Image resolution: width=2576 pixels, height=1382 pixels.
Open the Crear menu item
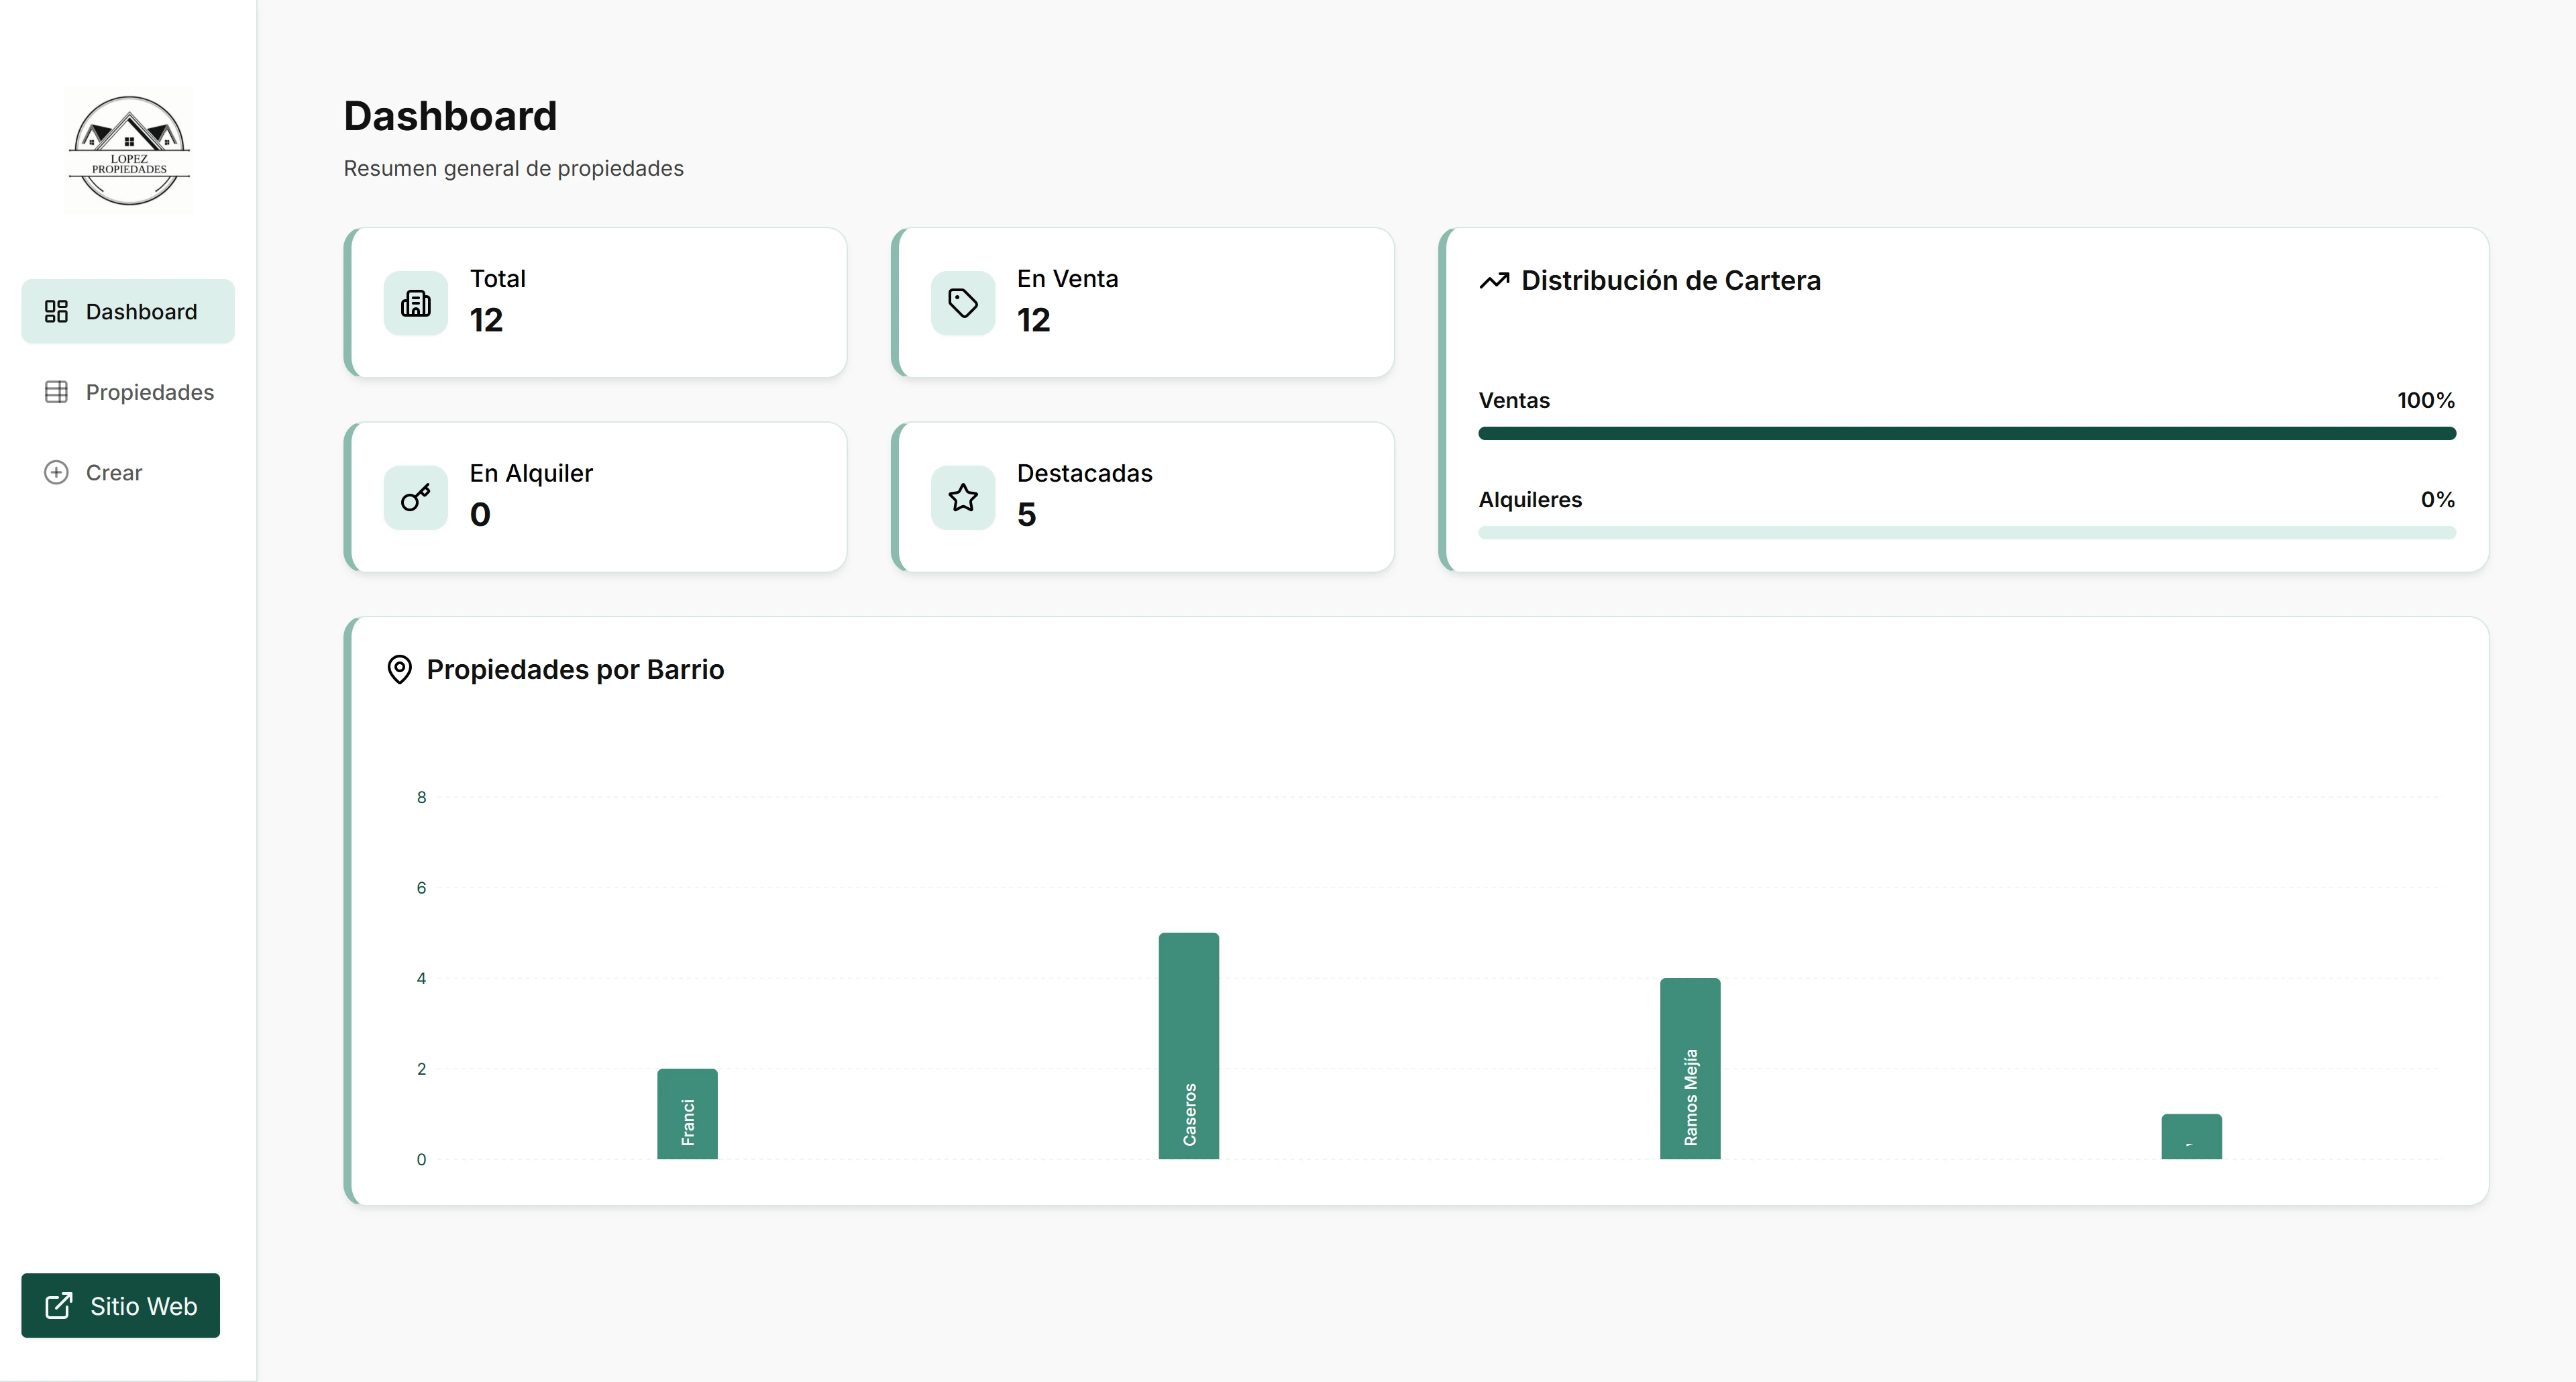128,472
